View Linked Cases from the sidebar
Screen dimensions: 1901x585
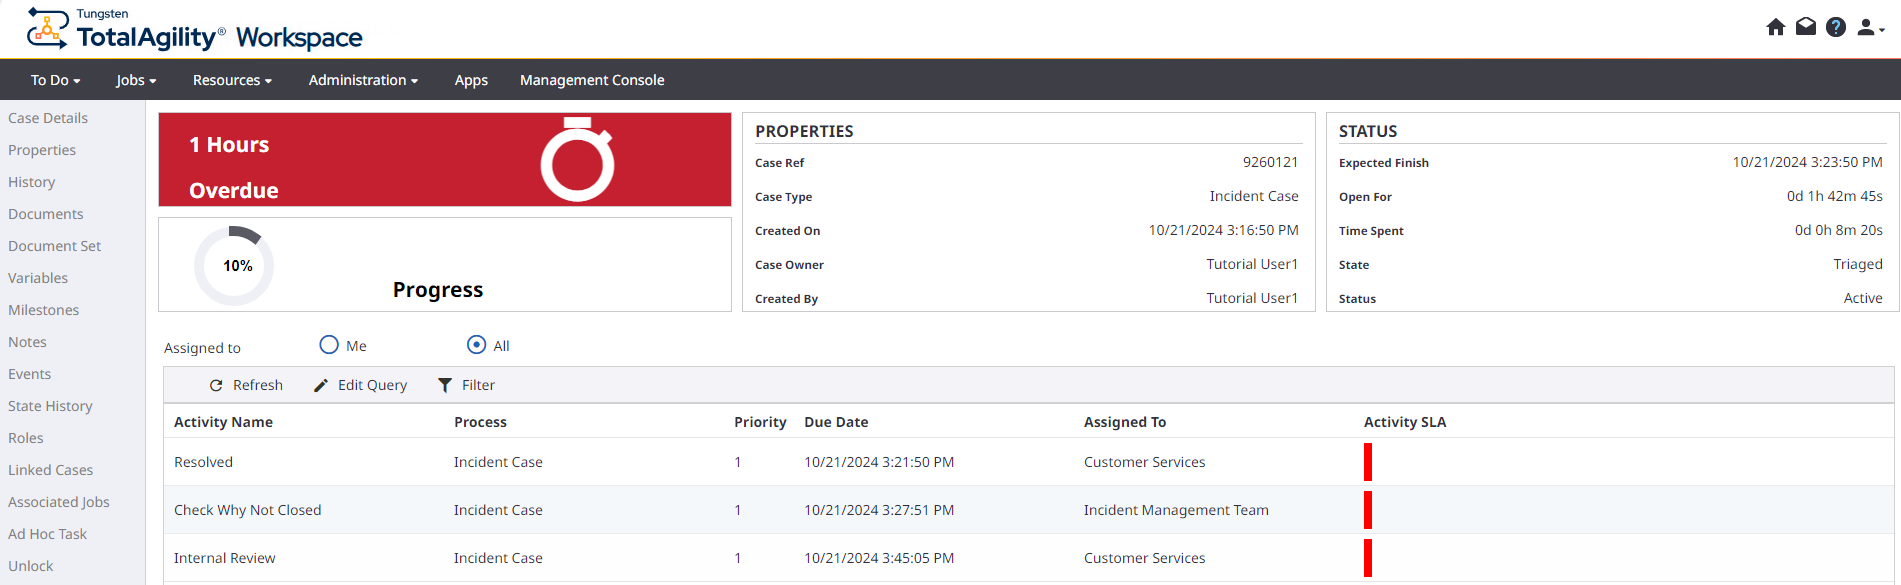[52, 469]
